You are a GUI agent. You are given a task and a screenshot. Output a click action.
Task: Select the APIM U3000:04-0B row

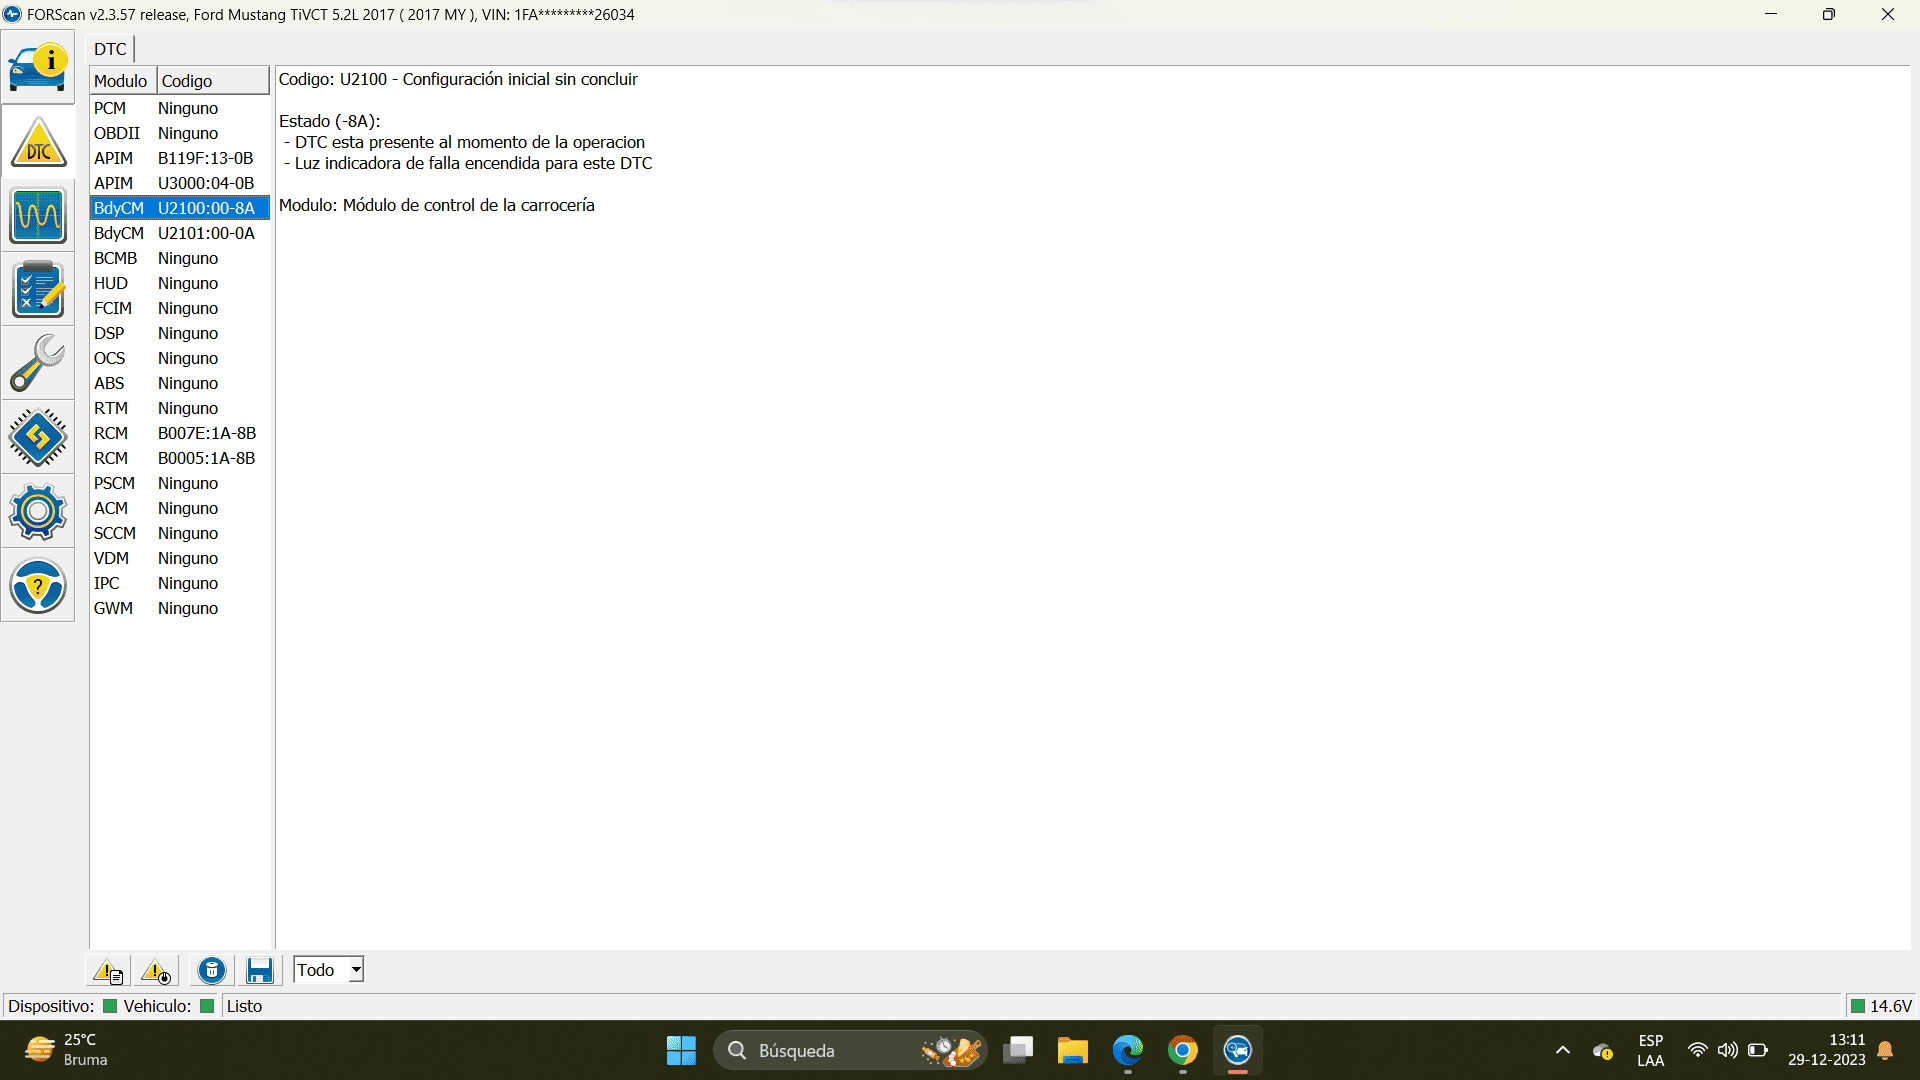click(180, 183)
